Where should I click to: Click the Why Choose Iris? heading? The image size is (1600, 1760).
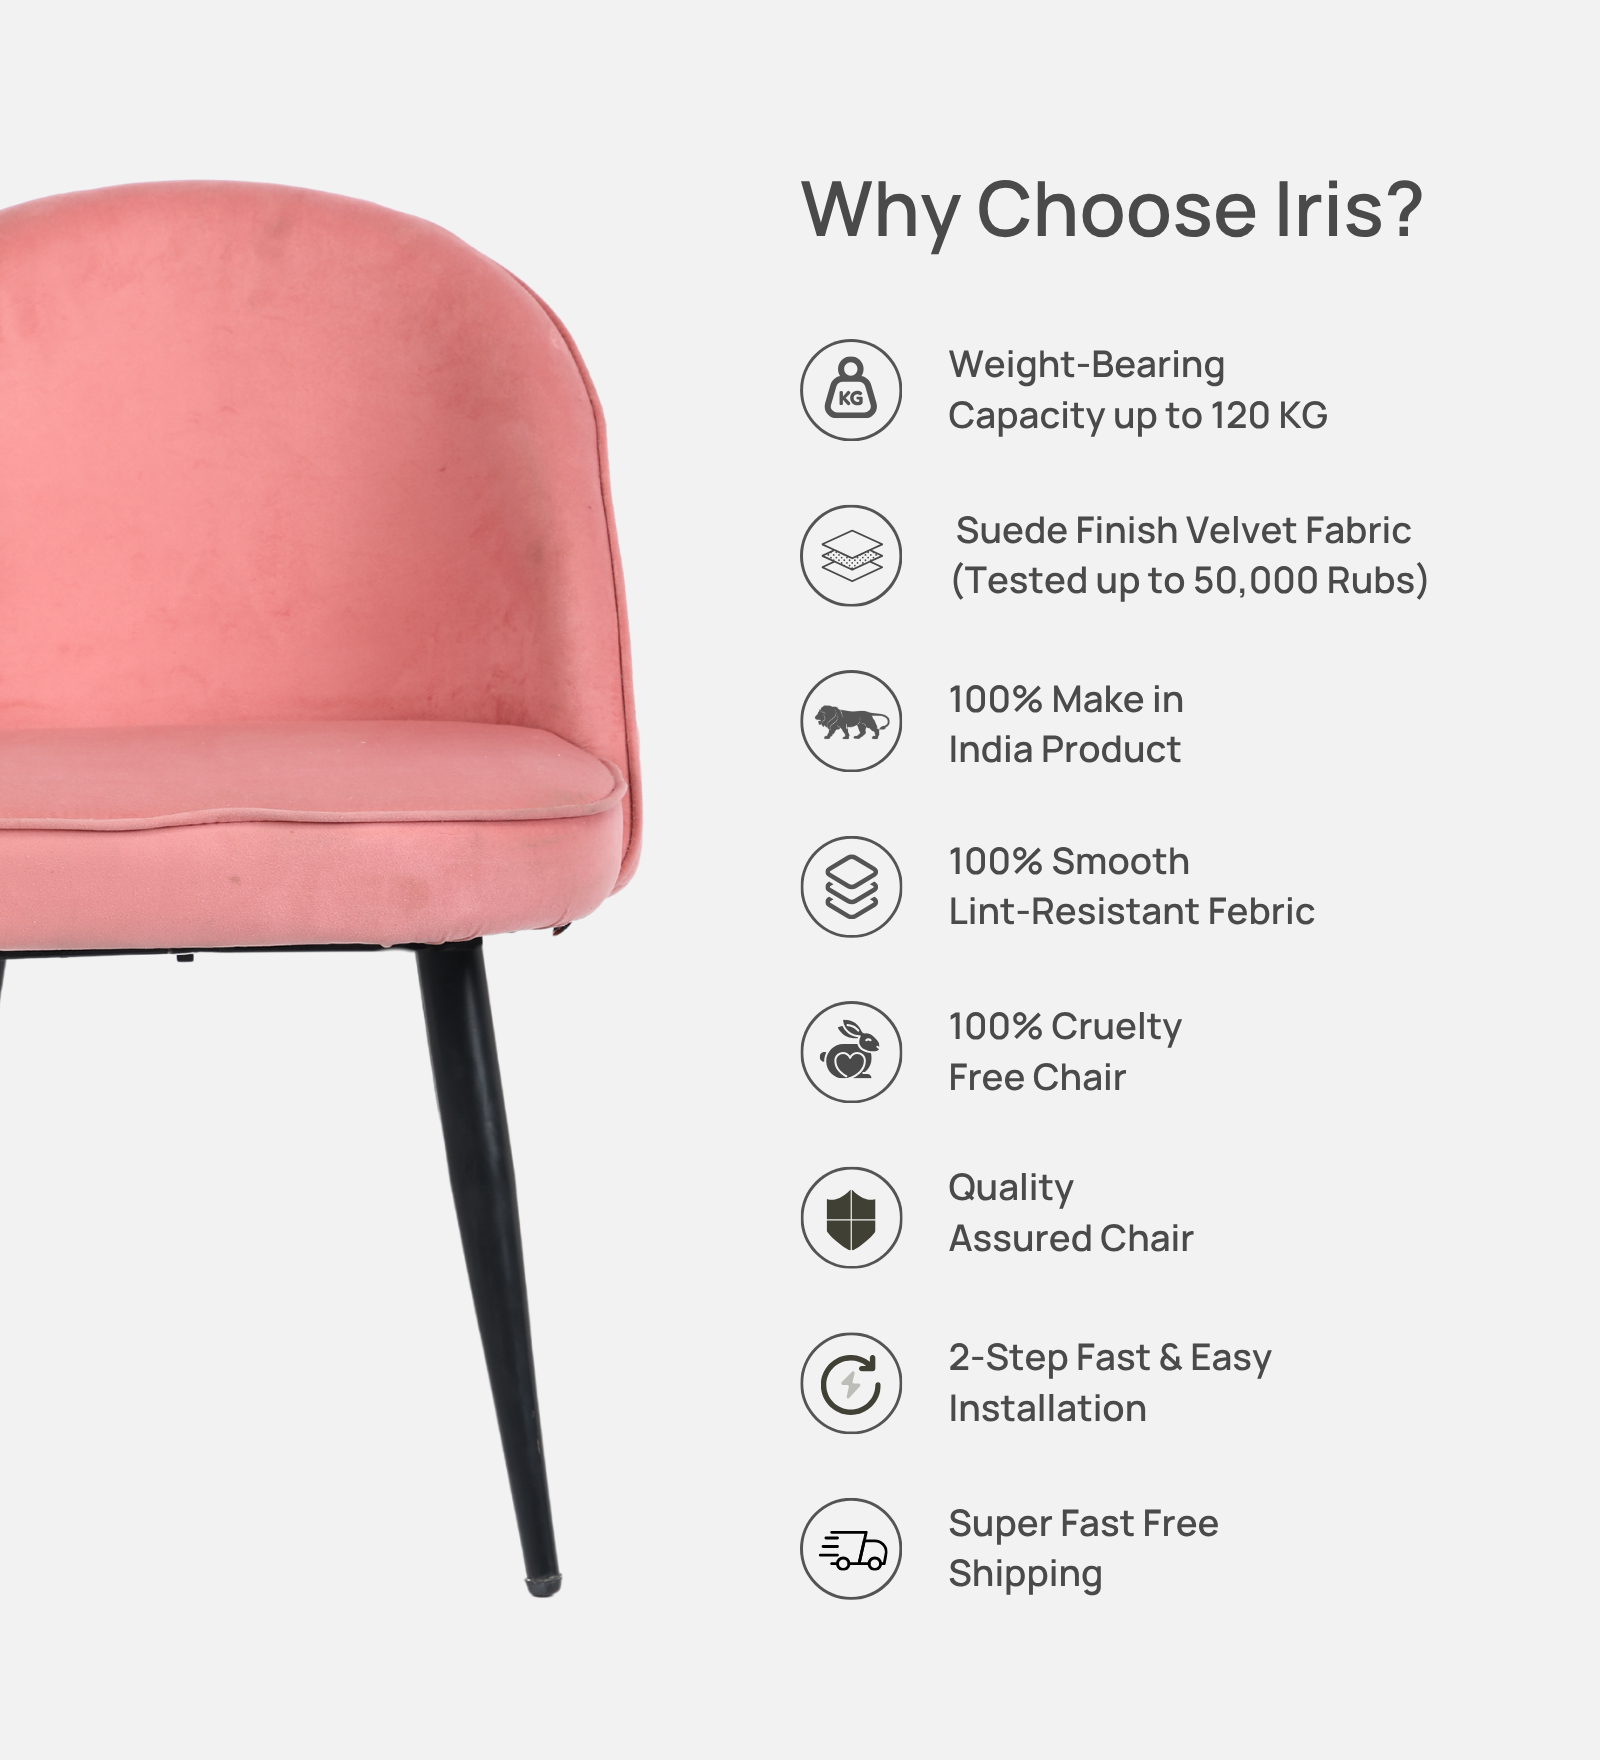(x=1111, y=212)
